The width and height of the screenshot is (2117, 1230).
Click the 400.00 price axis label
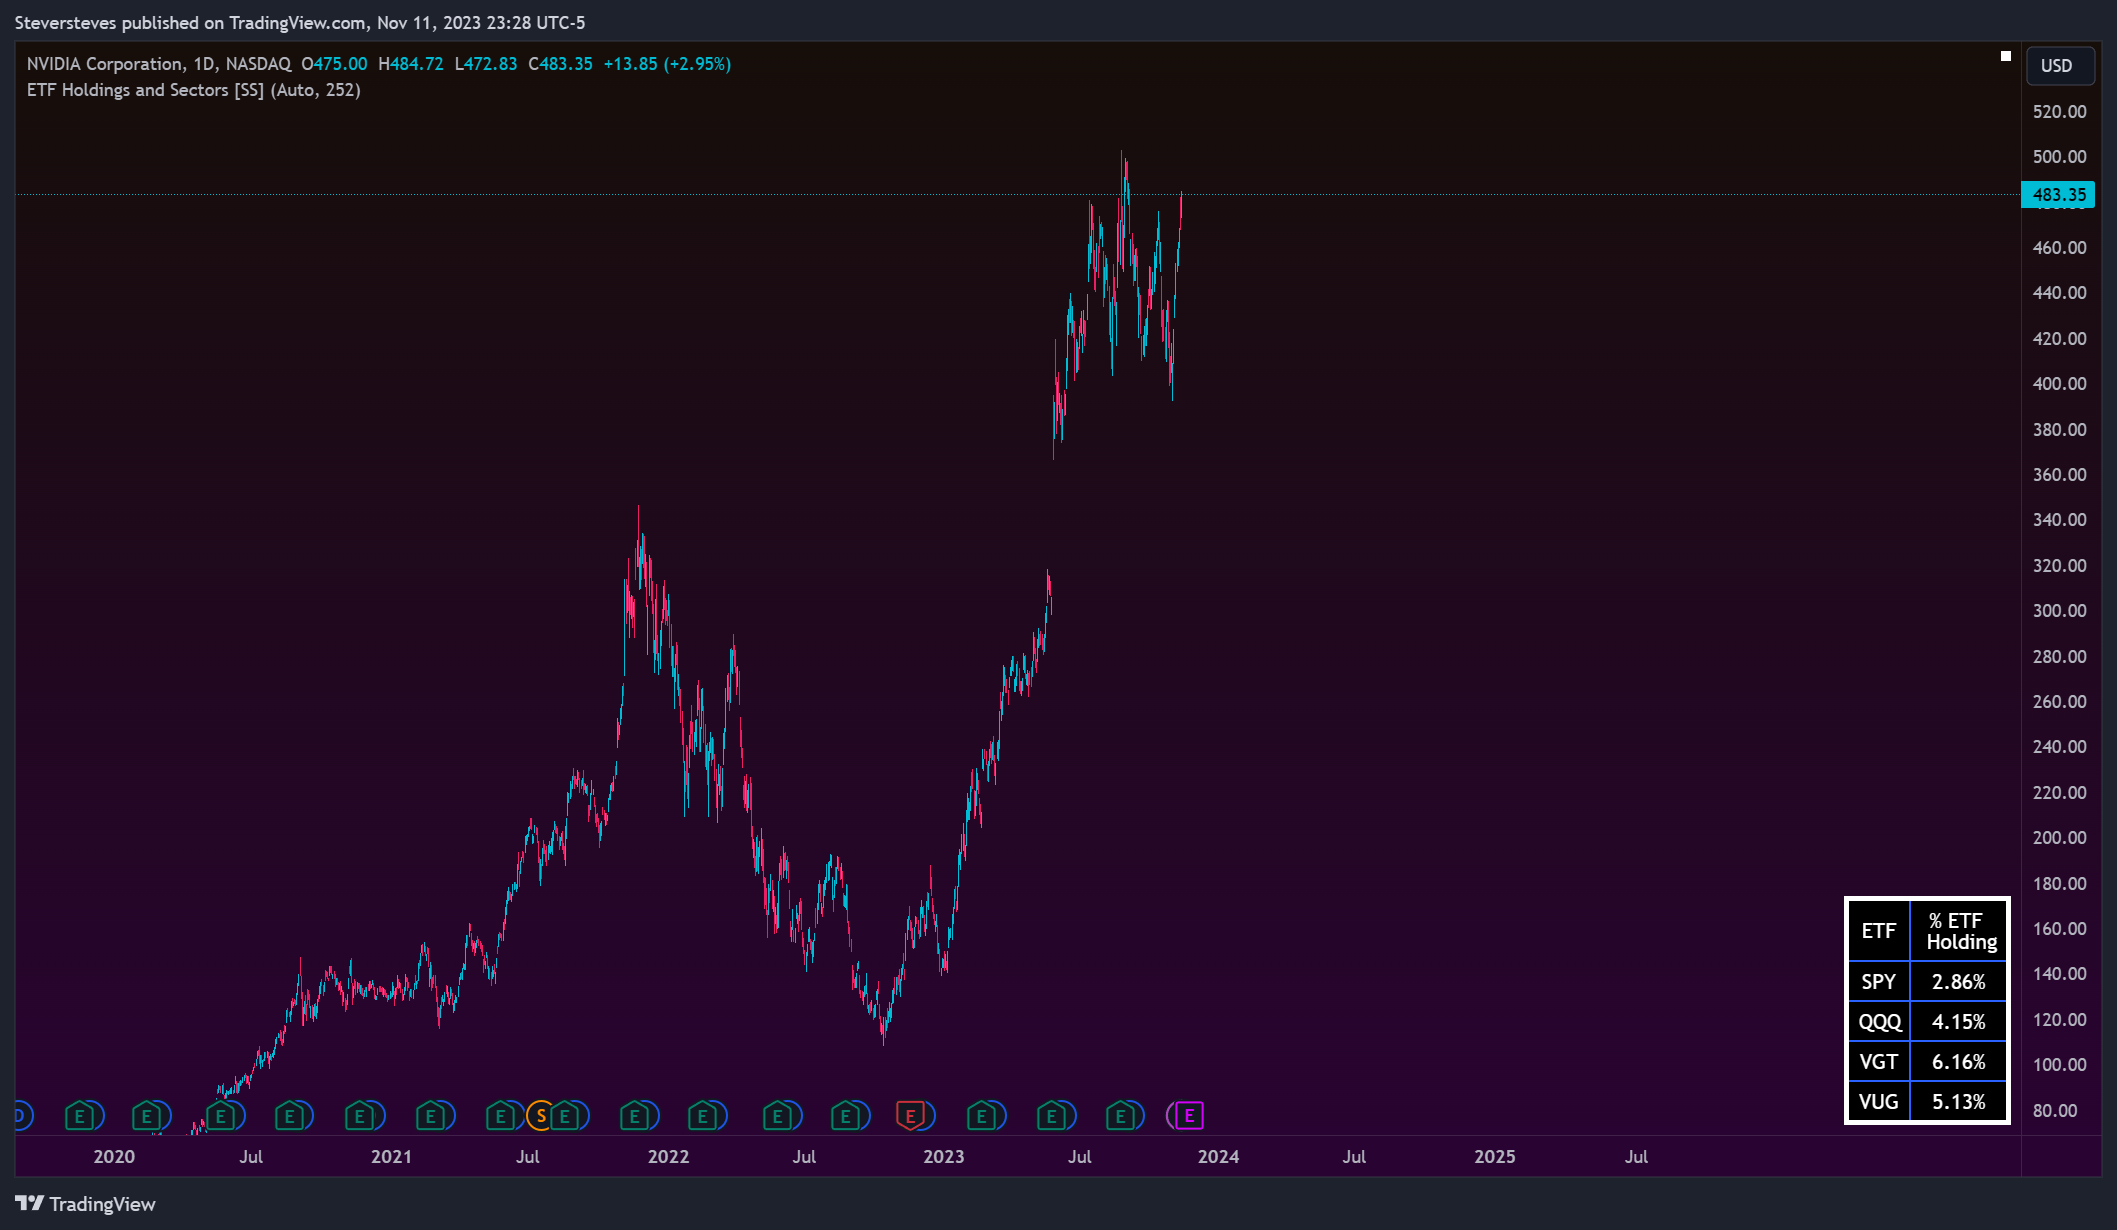click(x=2059, y=384)
